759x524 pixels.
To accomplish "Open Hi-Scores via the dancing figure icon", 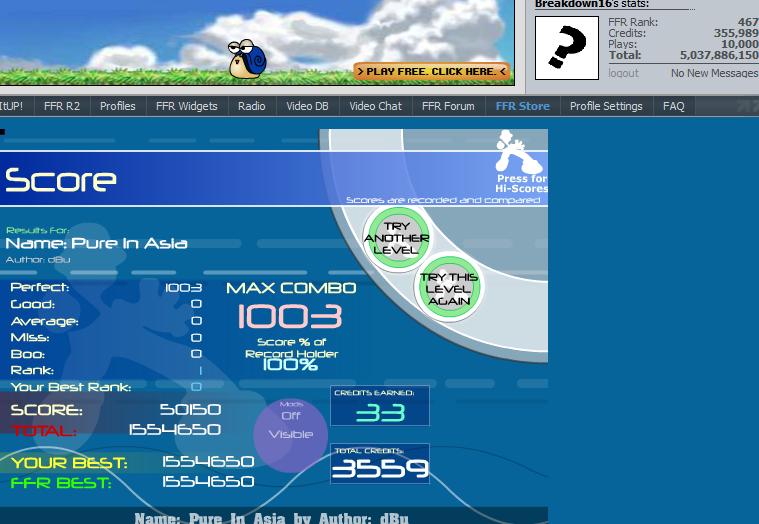I will click(x=520, y=161).
